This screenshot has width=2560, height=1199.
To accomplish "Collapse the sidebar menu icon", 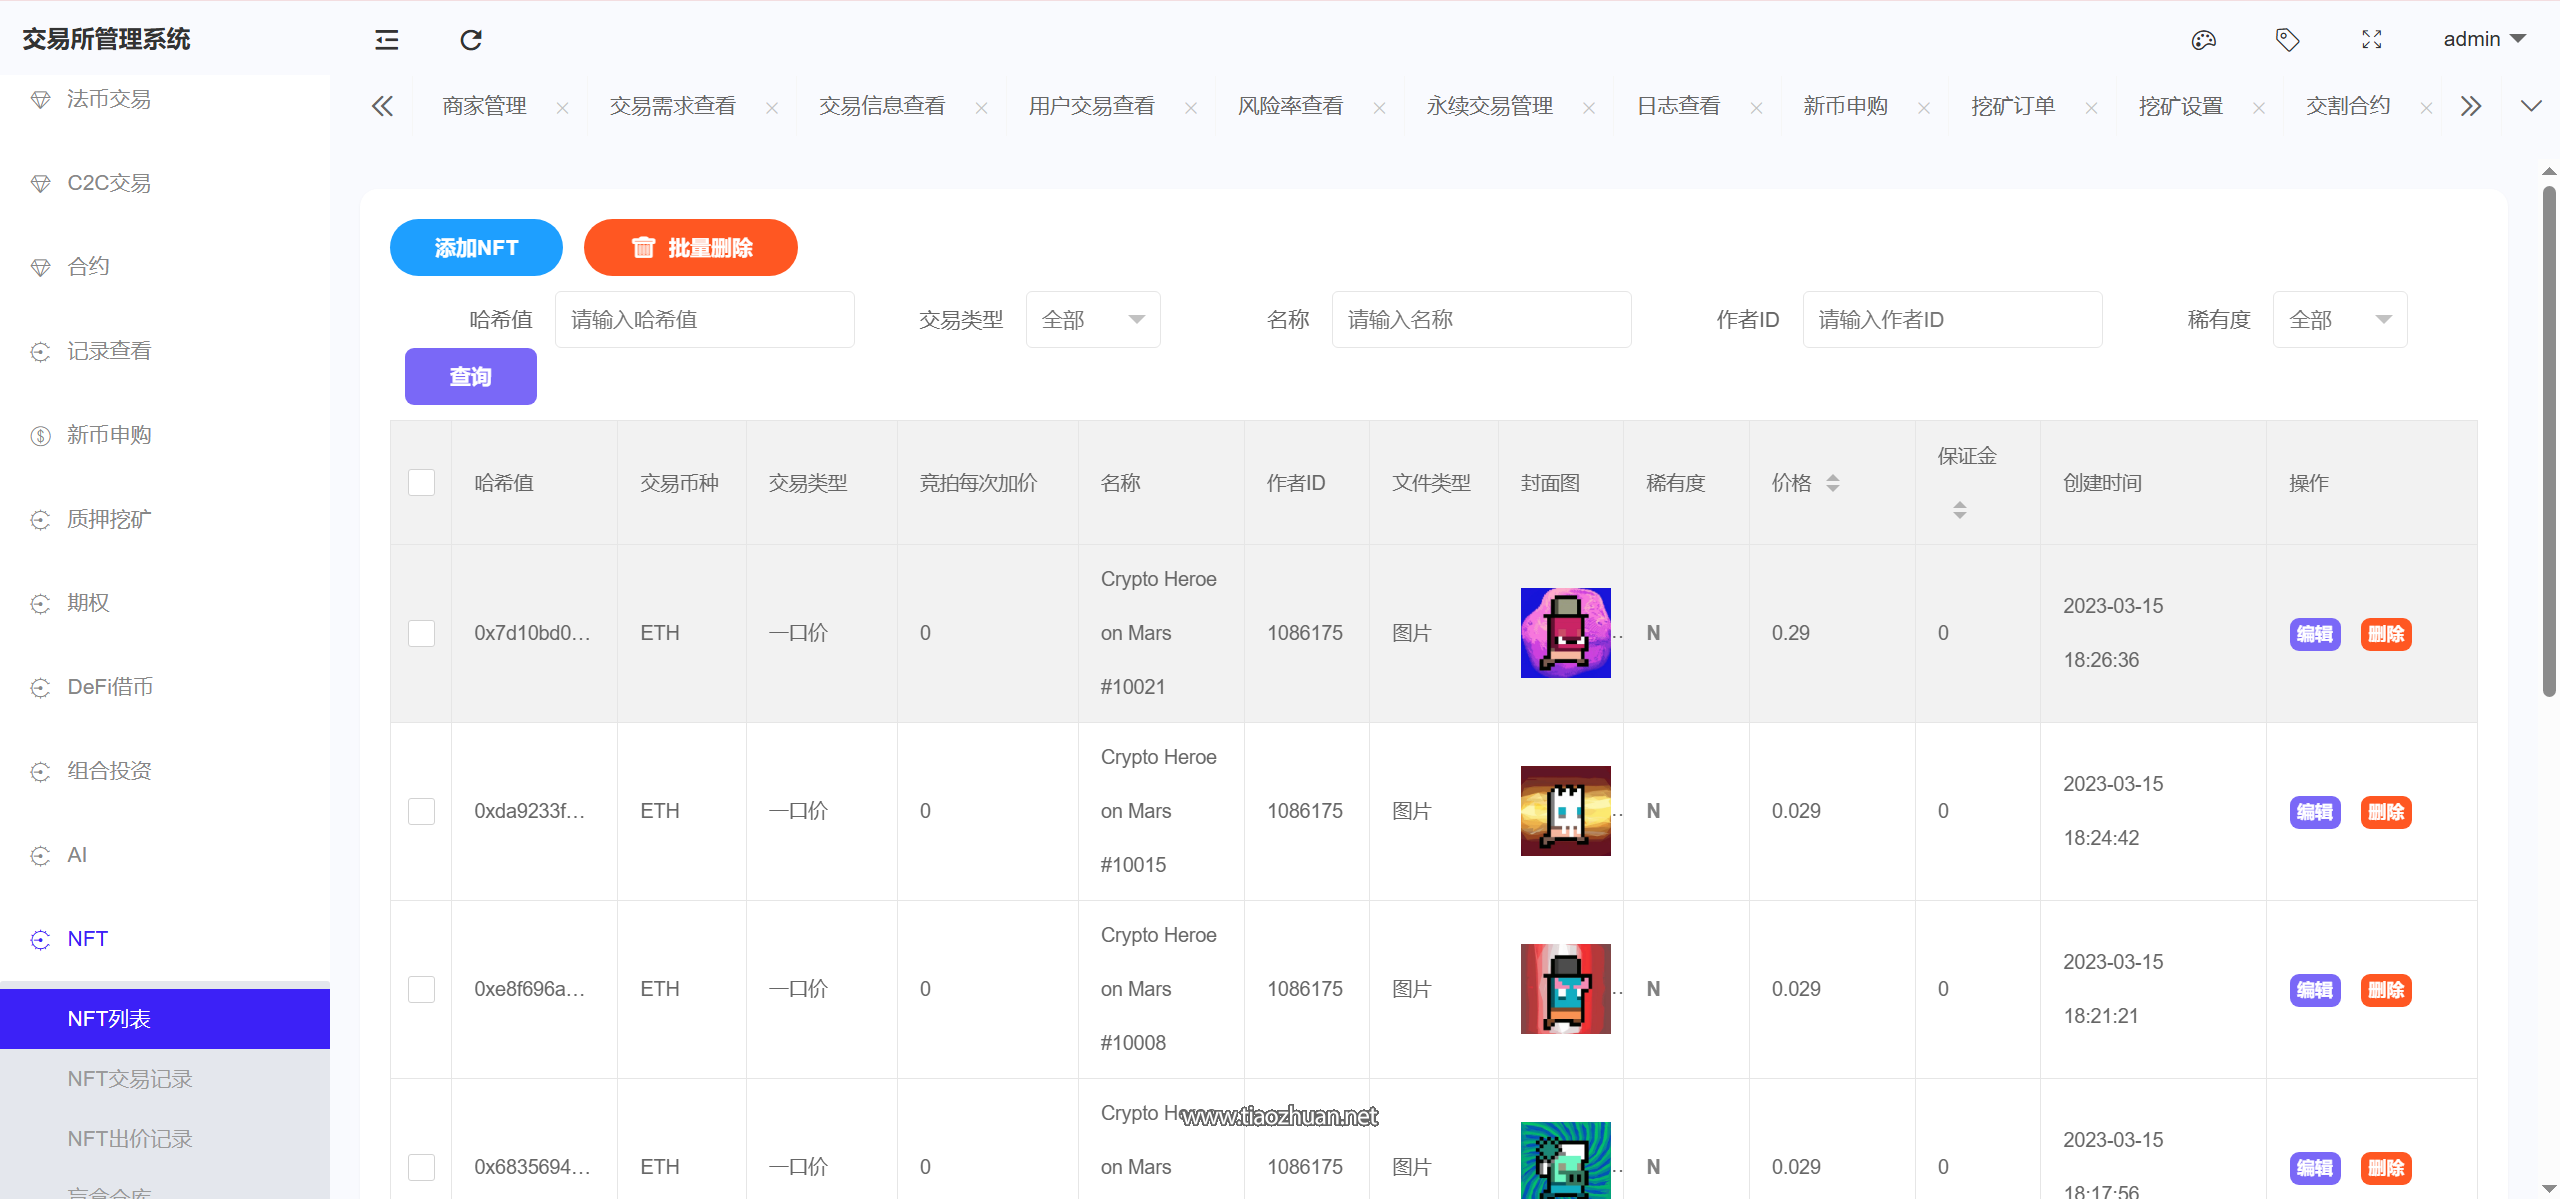I will pyautogui.click(x=387, y=40).
